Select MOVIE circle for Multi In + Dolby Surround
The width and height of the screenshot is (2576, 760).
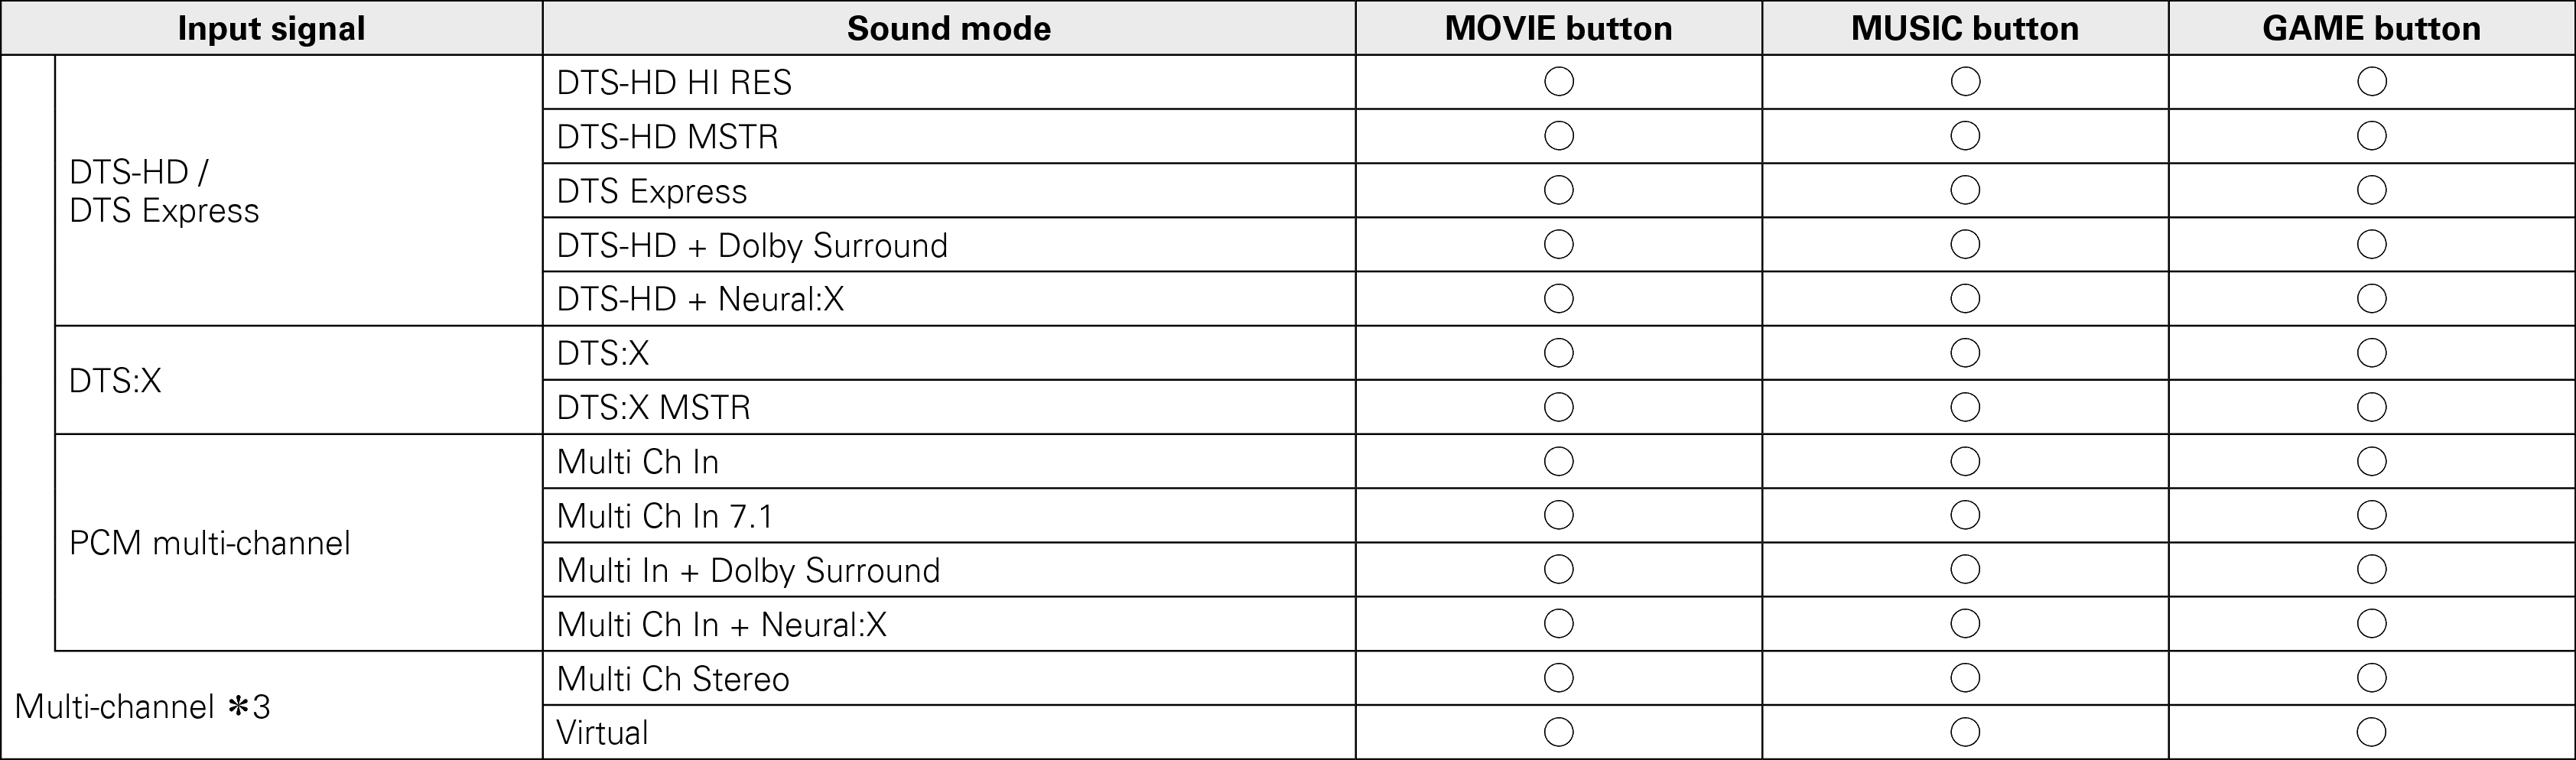[1558, 570]
